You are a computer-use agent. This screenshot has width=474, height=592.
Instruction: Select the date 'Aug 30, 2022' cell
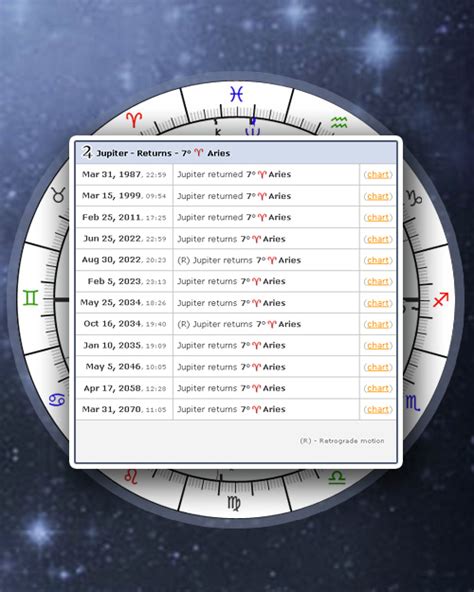pyautogui.click(x=124, y=260)
